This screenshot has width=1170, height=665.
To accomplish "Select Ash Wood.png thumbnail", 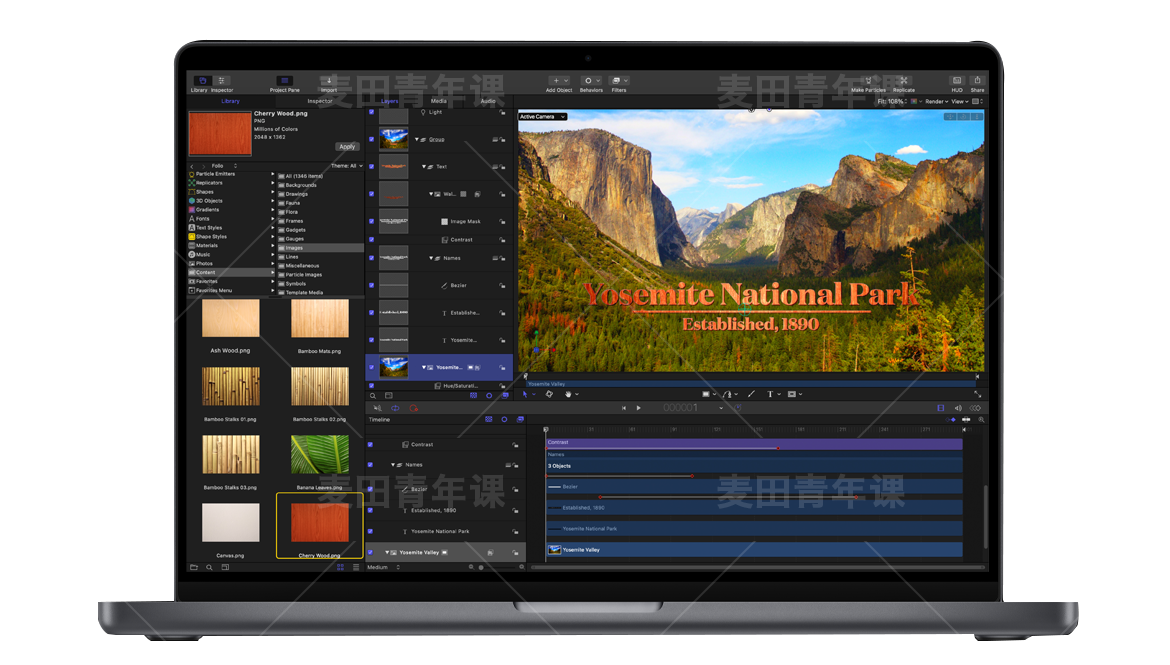I will (x=231, y=318).
